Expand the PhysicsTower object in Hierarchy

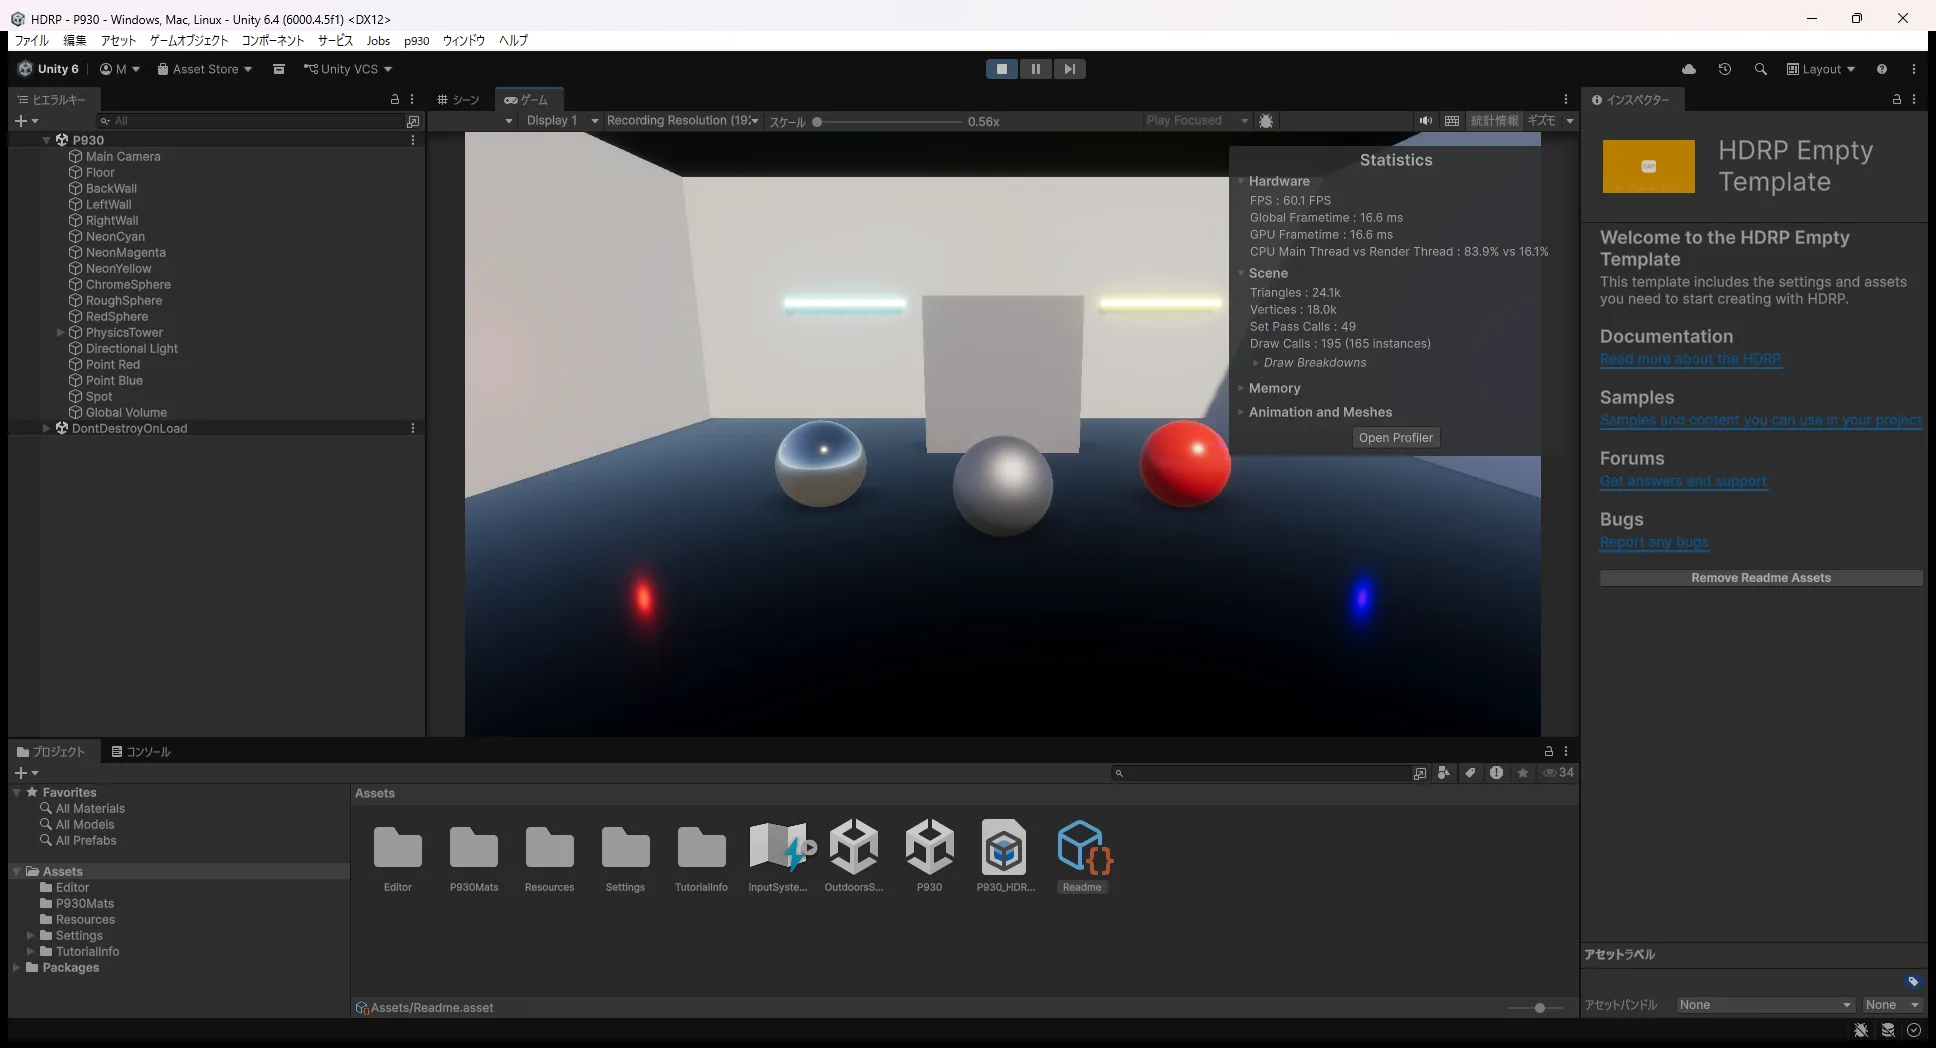(61, 333)
